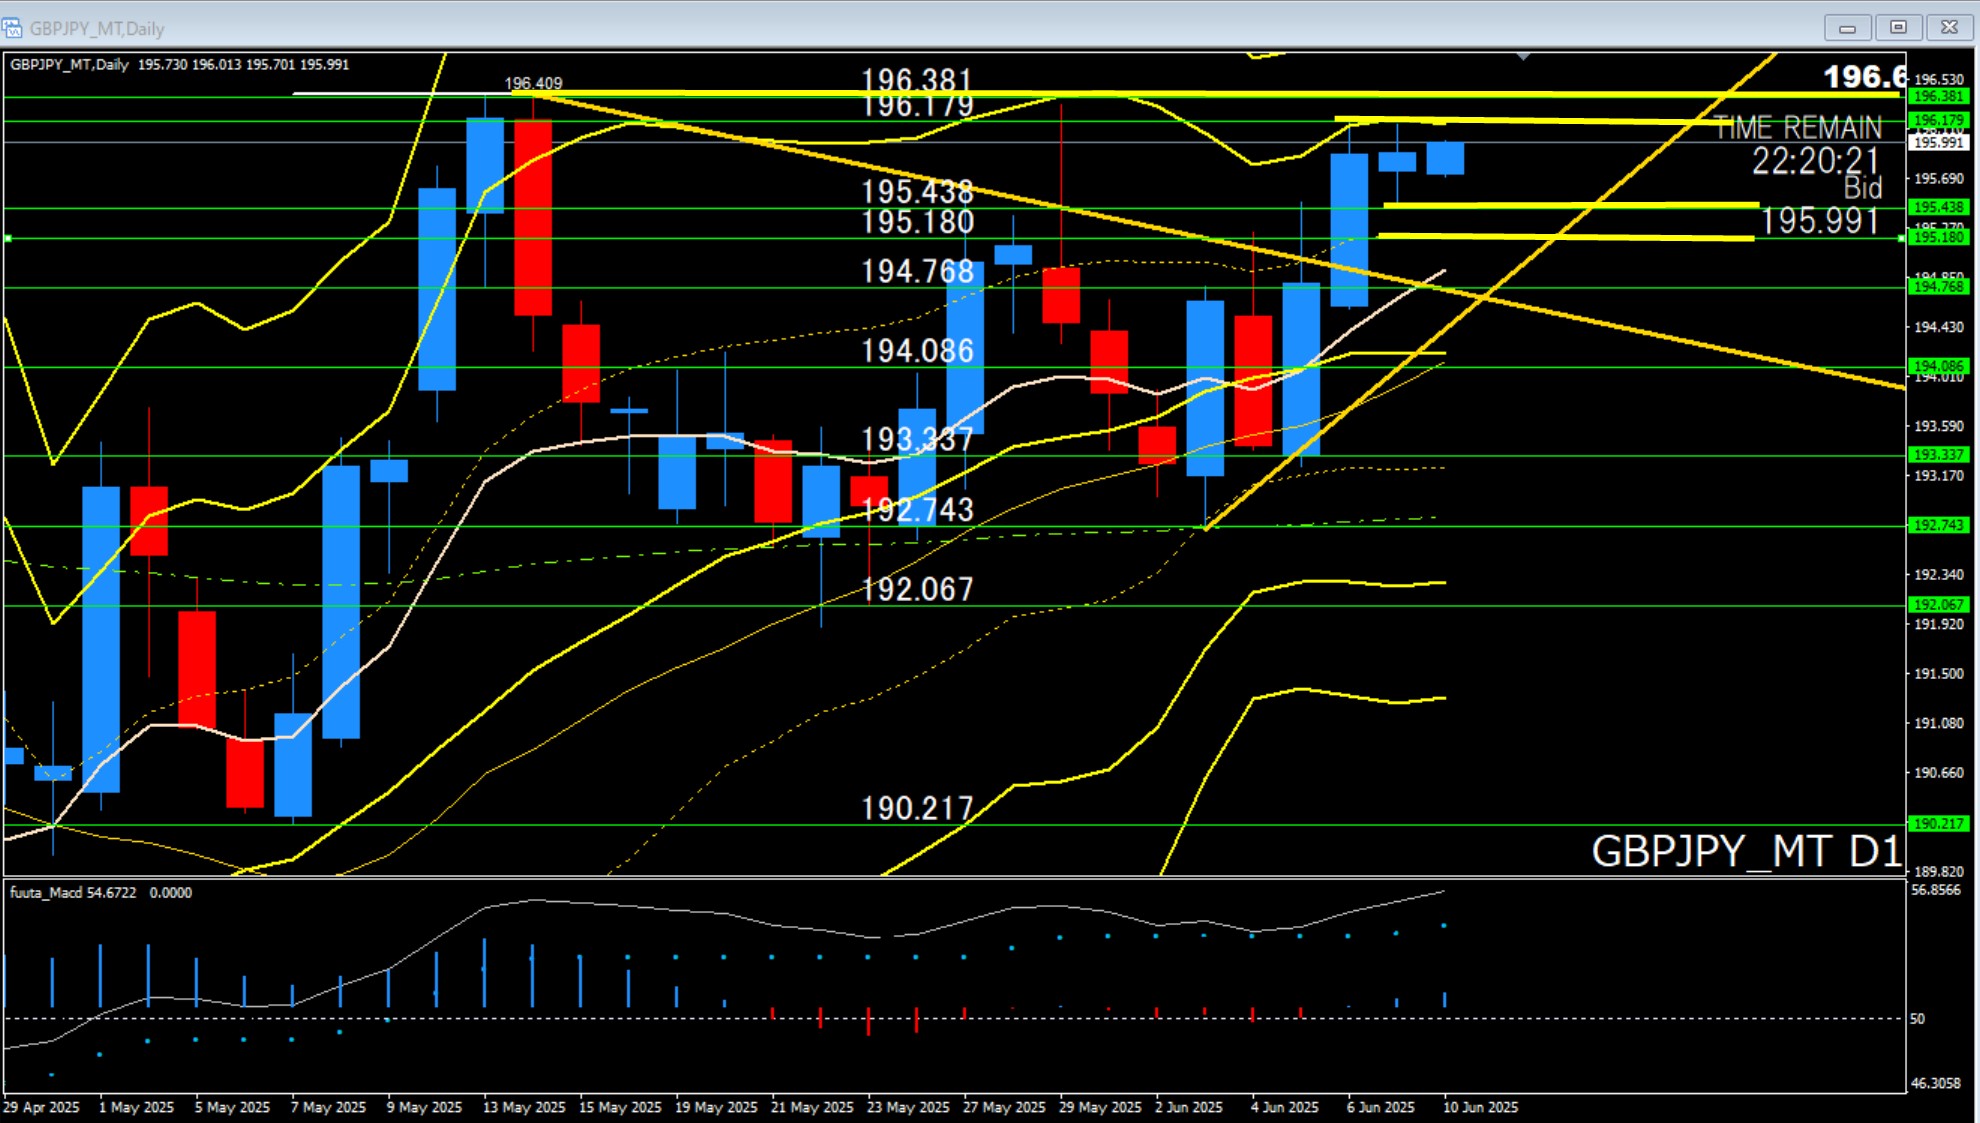Click the 189.820 price scale value
Viewport: 1980px width, 1123px height.
click(x=1939, y=872)
